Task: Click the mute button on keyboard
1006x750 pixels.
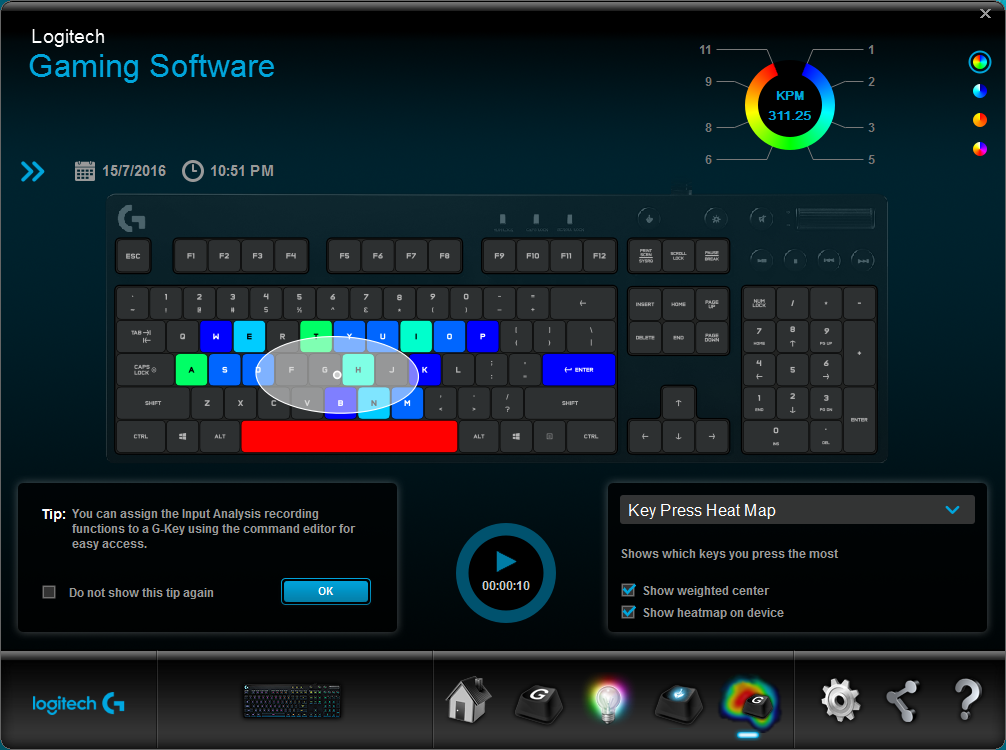Action: (762, 218)
